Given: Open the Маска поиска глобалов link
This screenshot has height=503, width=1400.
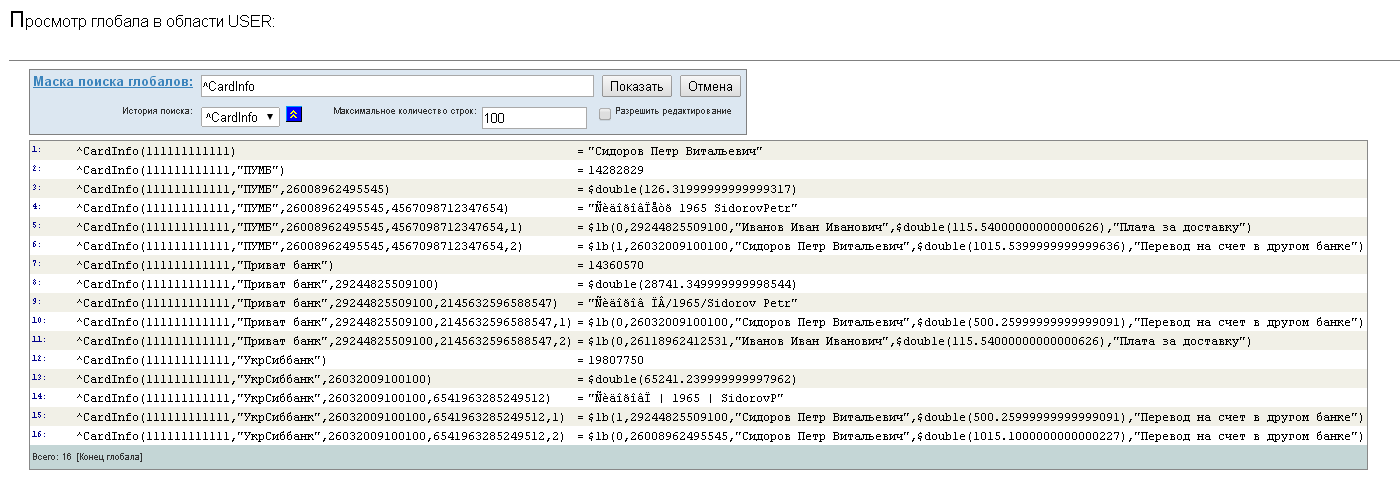Looking at the screenshot, I should point(113,82).
